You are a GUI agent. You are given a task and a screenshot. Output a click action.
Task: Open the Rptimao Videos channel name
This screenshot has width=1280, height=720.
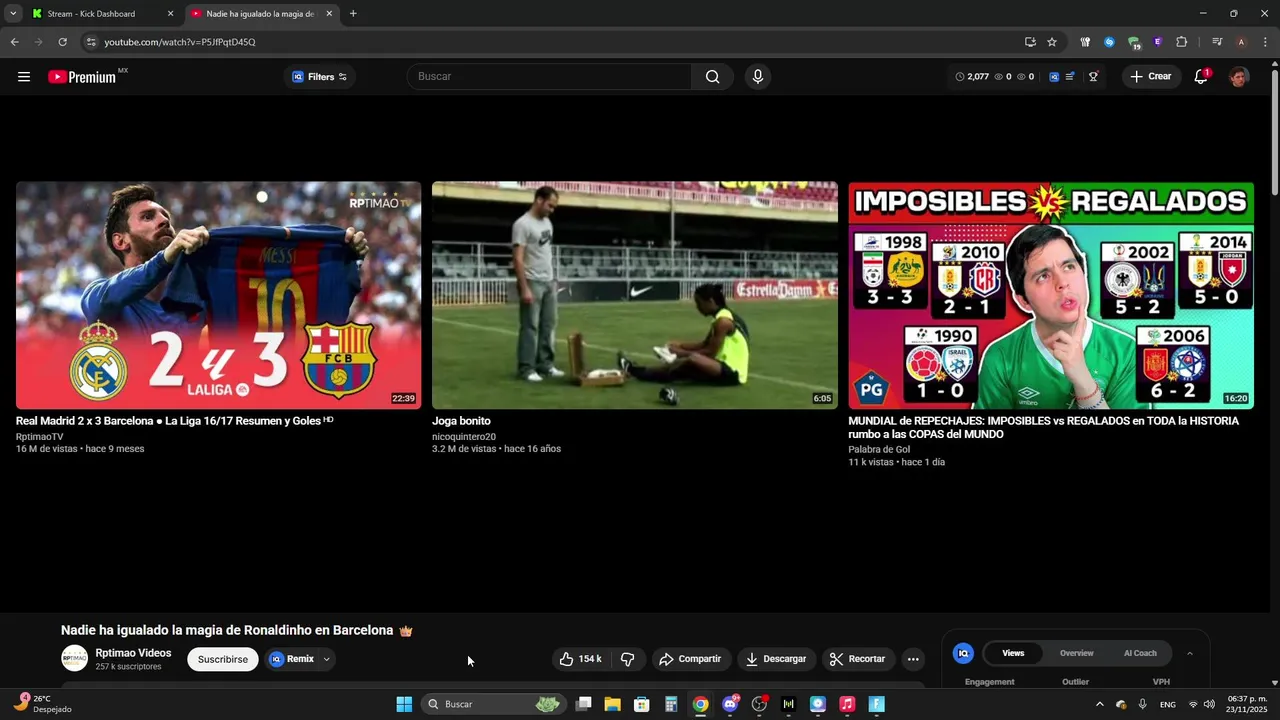(x=133, y=653)
